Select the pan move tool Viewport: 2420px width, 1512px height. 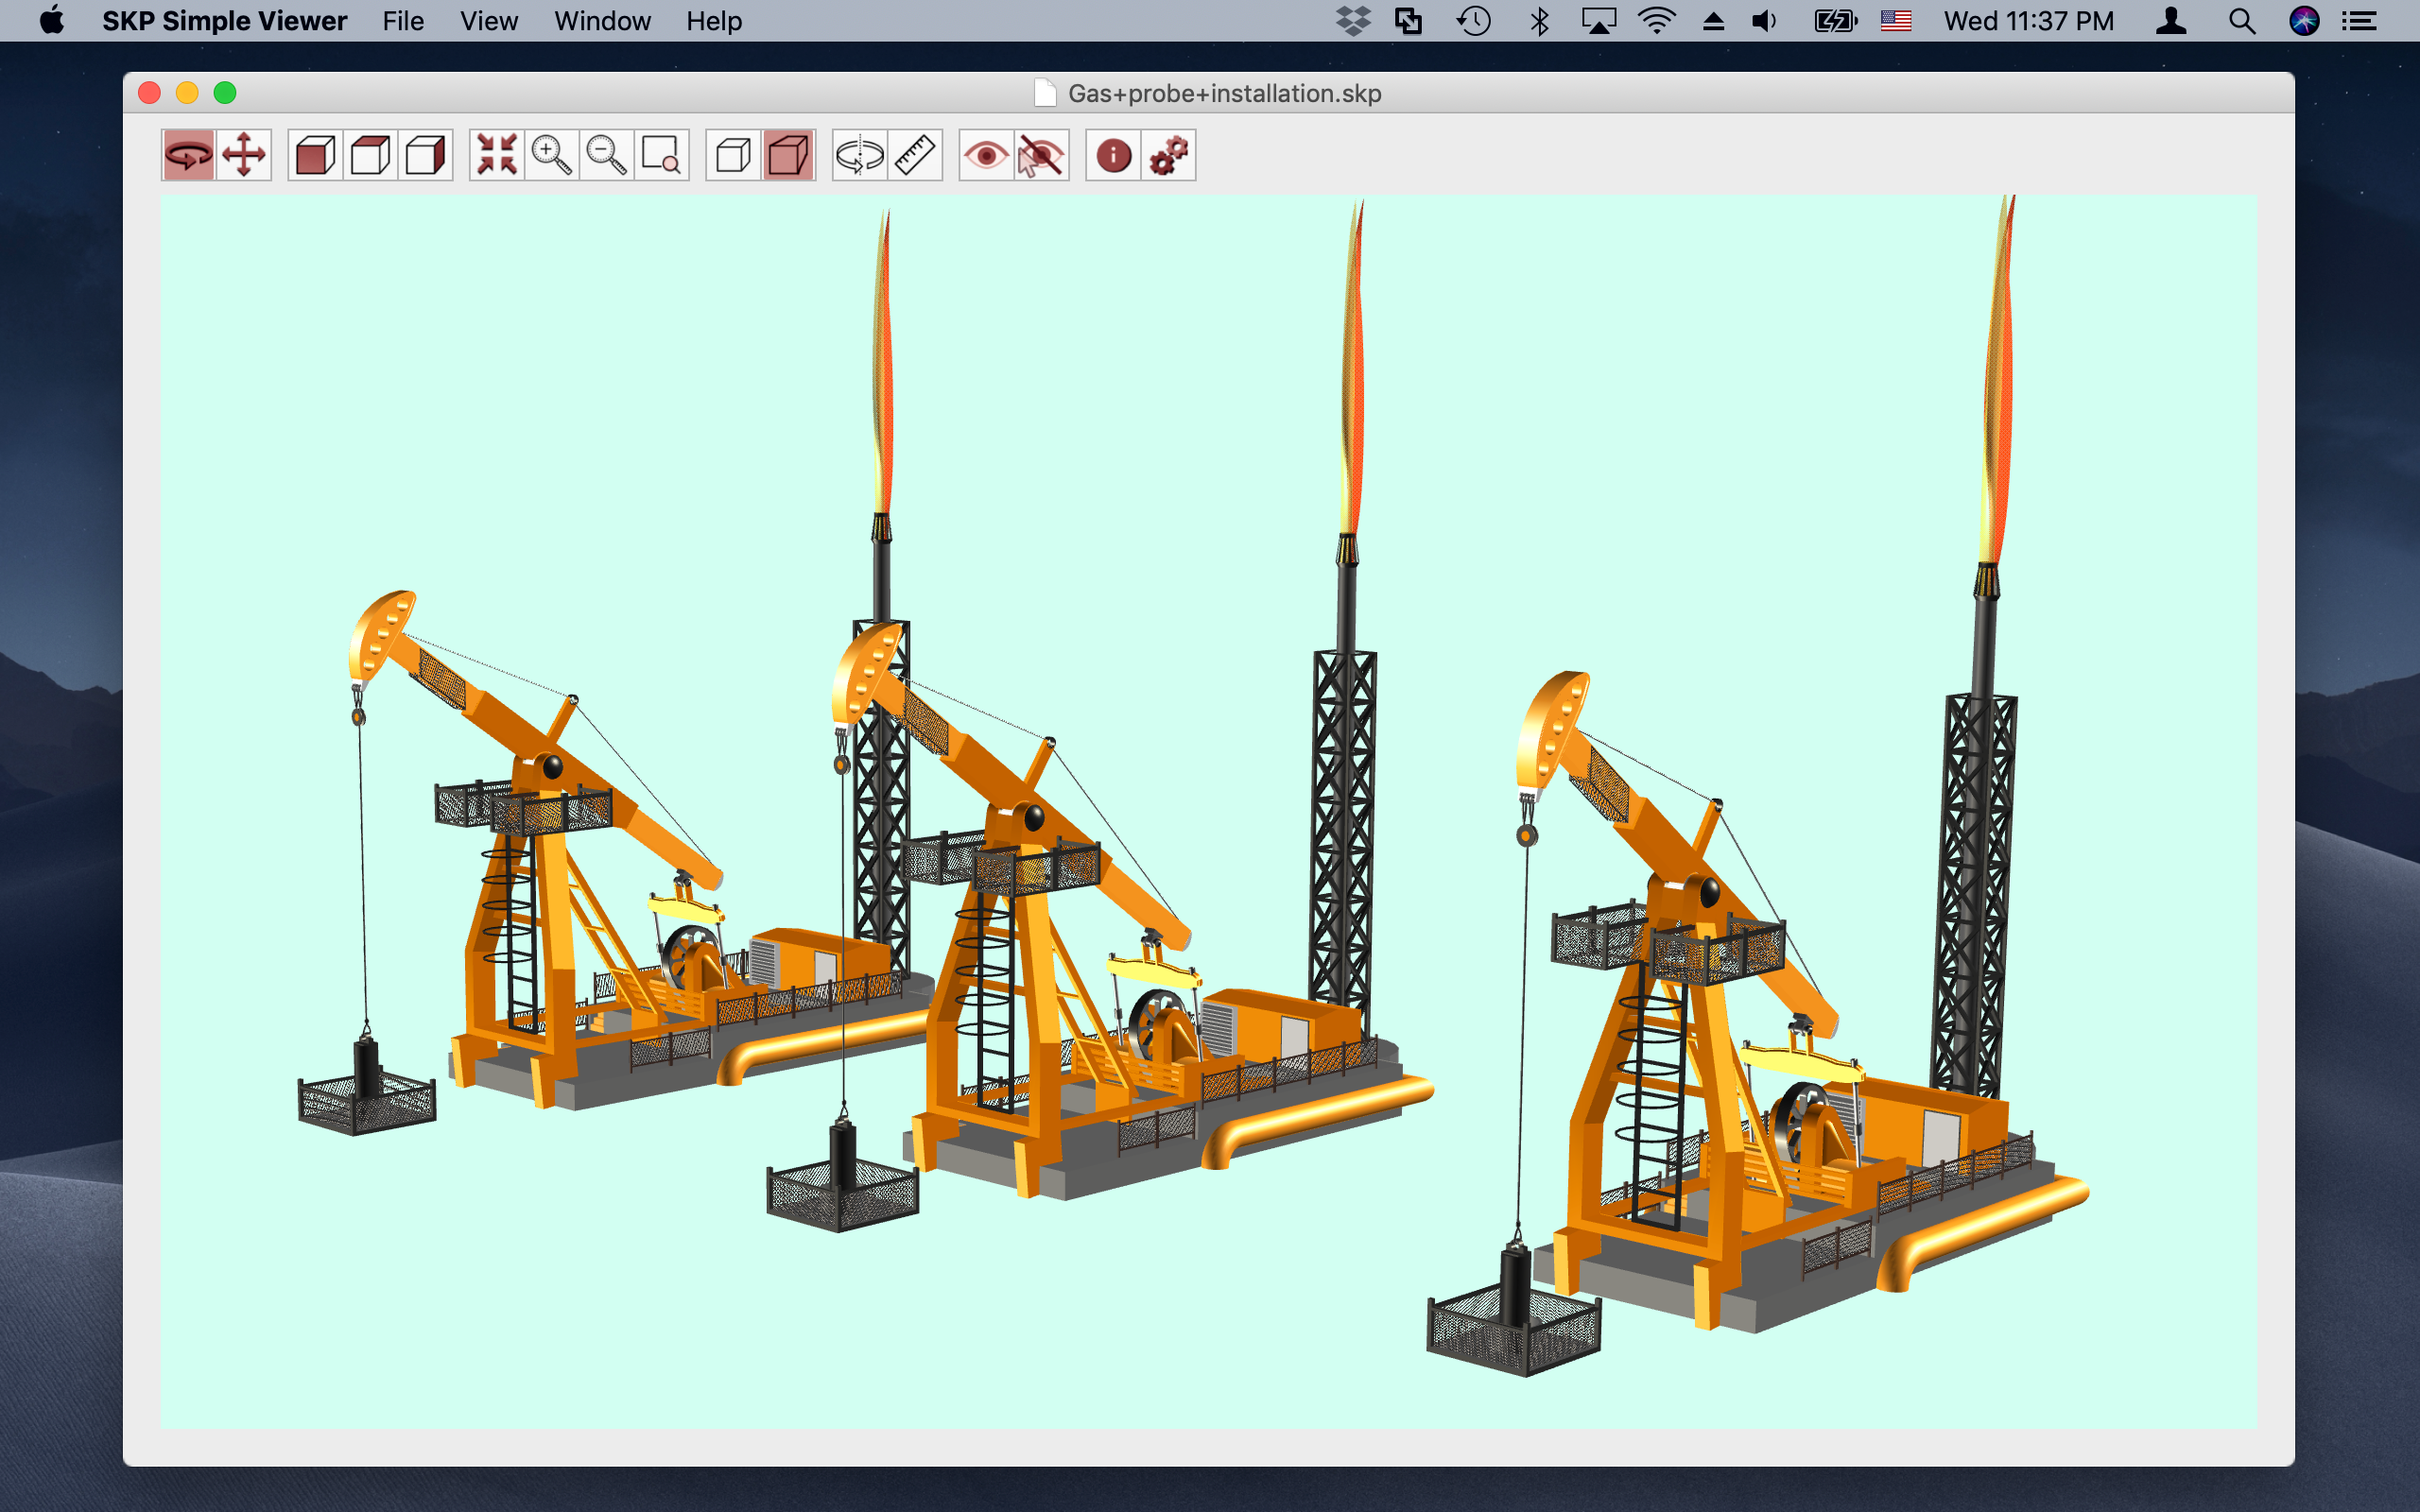pyautogui.click(x=244, y=155)
